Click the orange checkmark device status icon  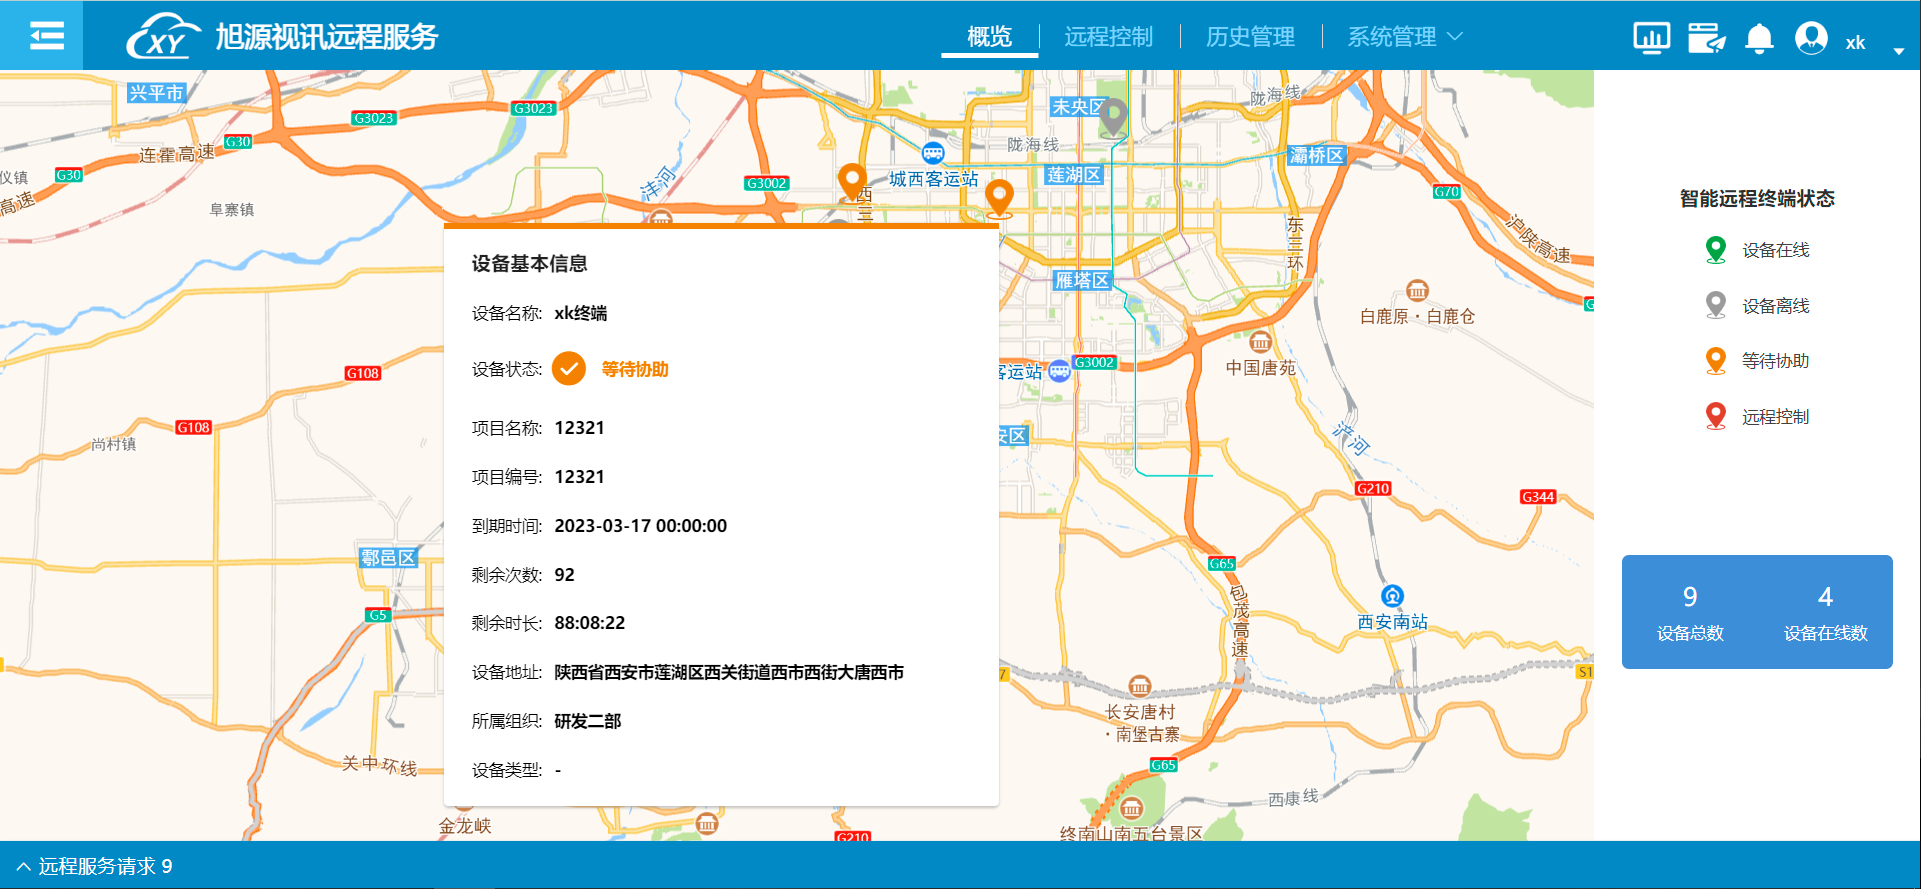[x=569, y=369]
